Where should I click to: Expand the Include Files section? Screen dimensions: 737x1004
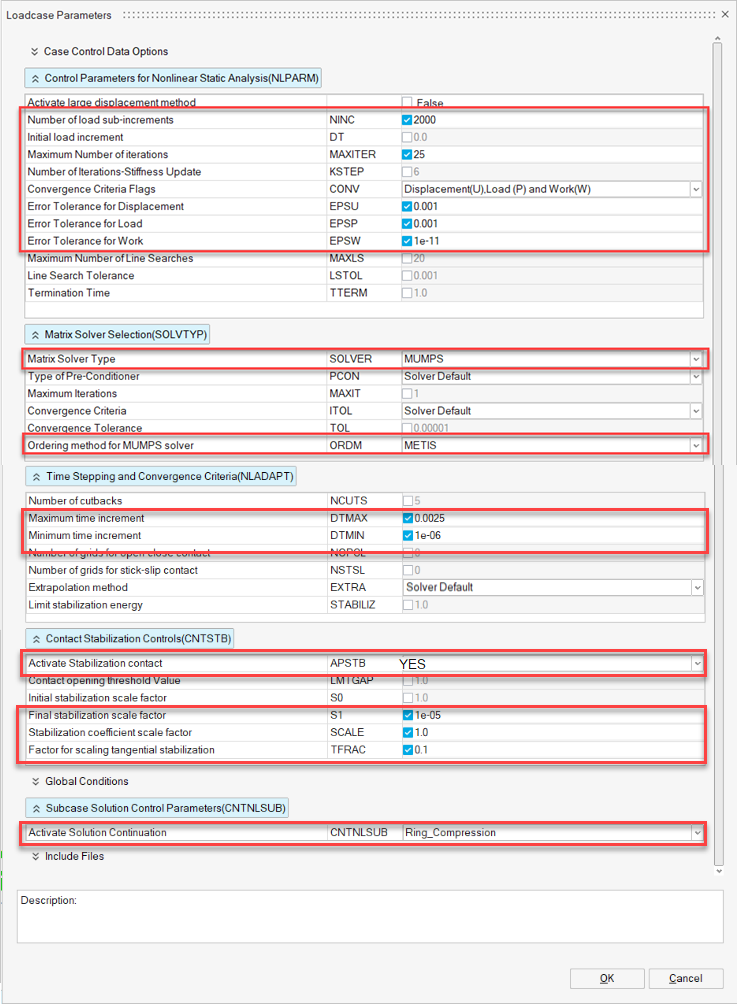(x=35, y=856)
